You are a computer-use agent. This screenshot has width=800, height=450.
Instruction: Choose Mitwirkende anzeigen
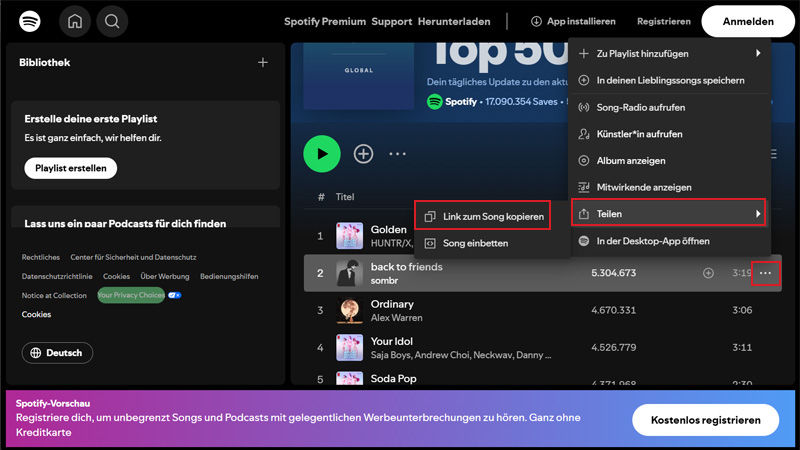point(668,187)
